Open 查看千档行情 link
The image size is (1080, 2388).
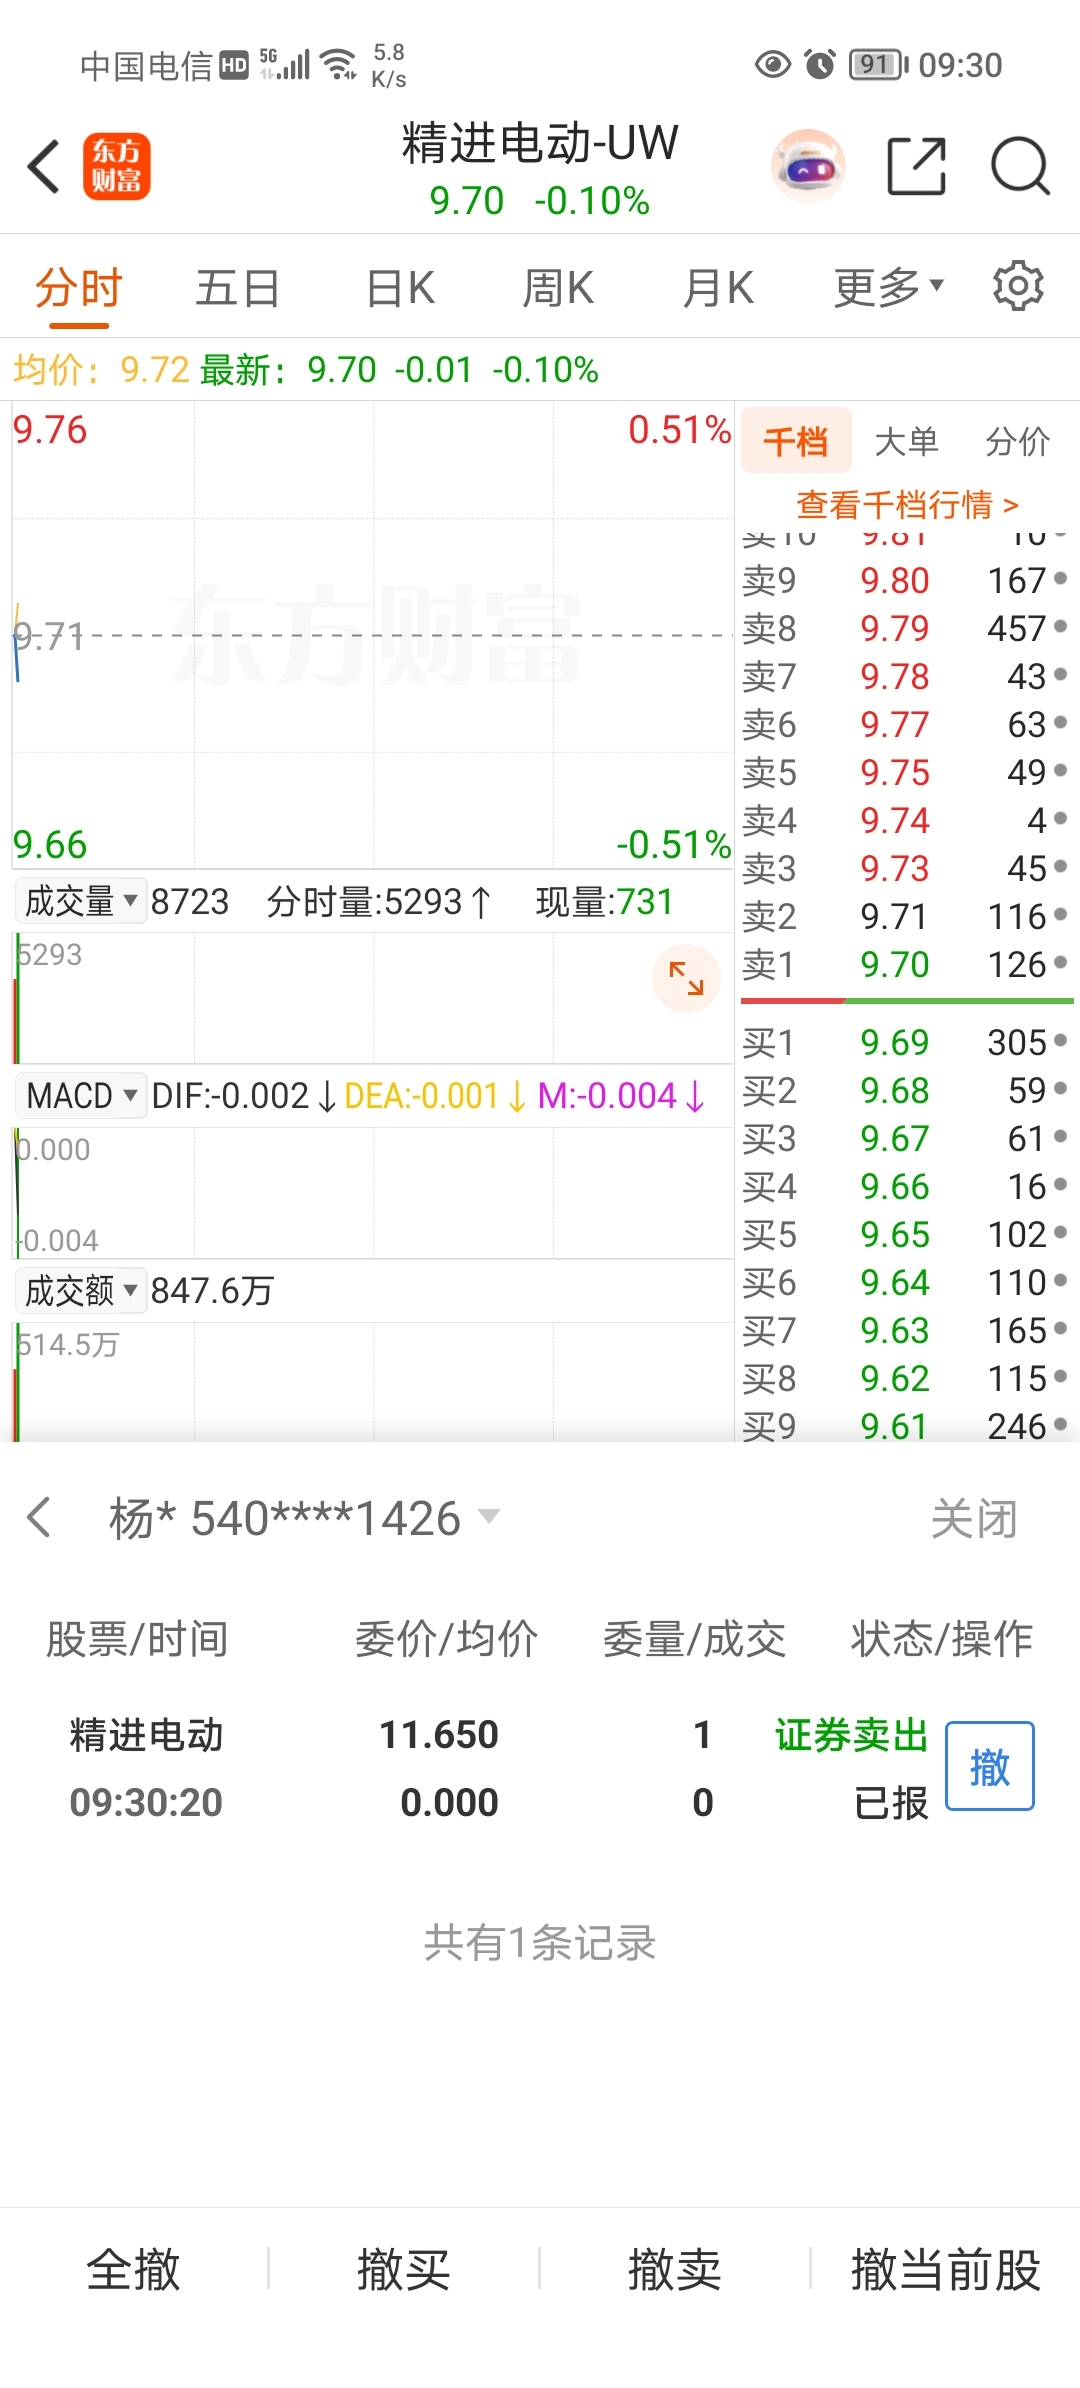coord(907,505)
